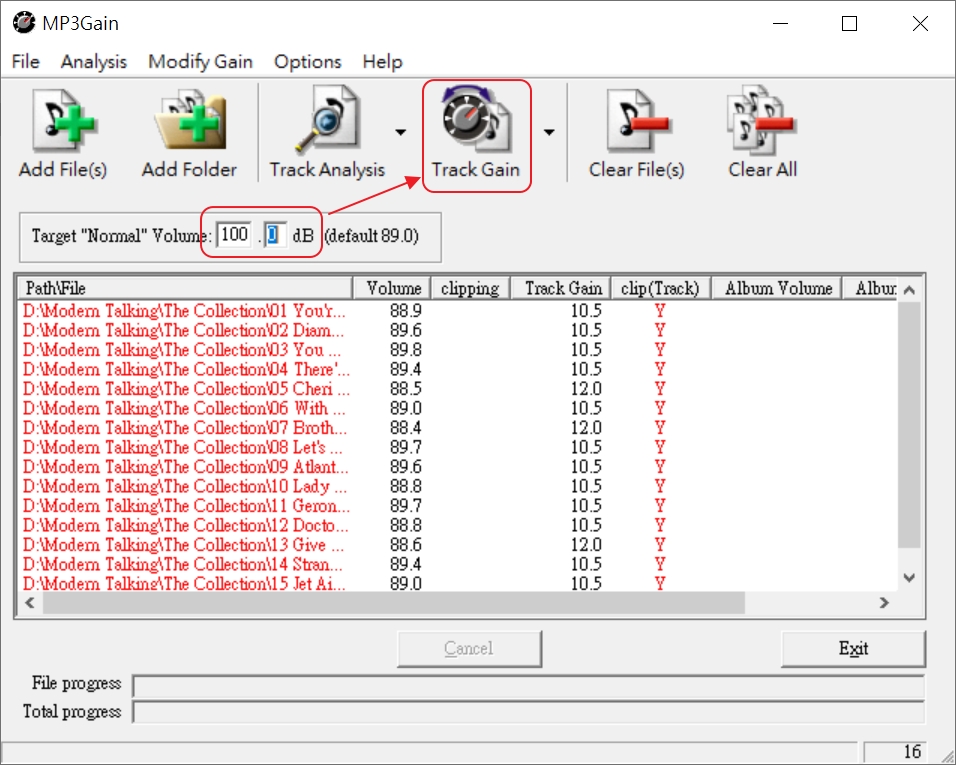Click the Cancel button
956x765 pixels.
469,649
